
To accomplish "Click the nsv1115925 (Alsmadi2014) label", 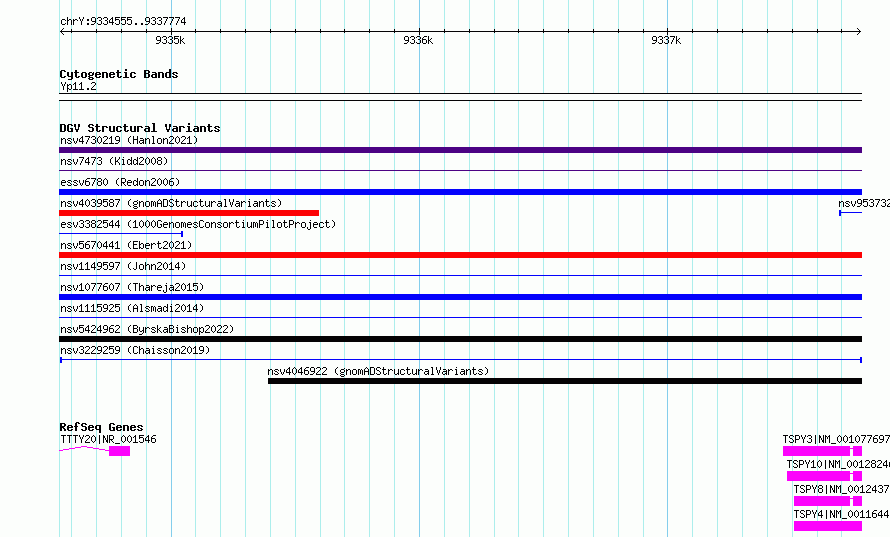I will point(132,308).
